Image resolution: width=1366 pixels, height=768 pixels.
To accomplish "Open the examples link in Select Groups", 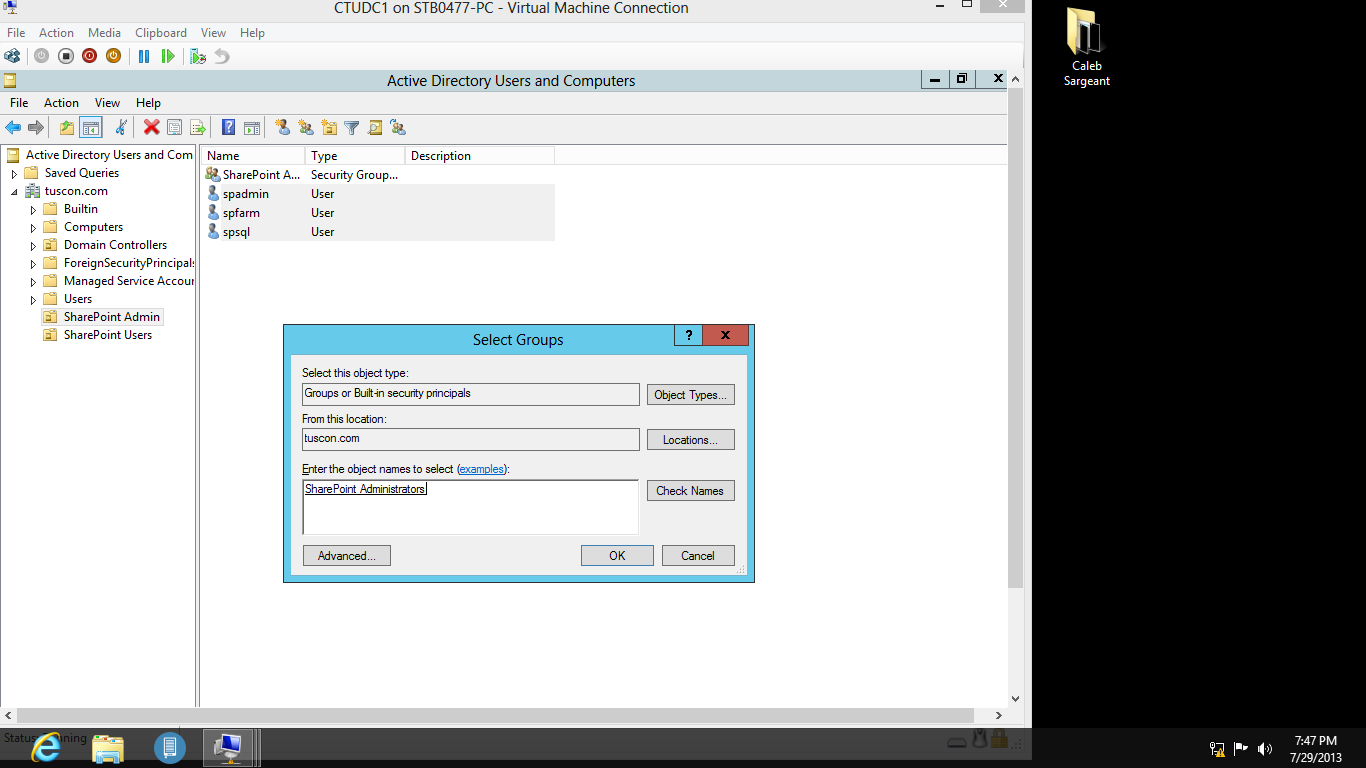I will click(481, 469).
